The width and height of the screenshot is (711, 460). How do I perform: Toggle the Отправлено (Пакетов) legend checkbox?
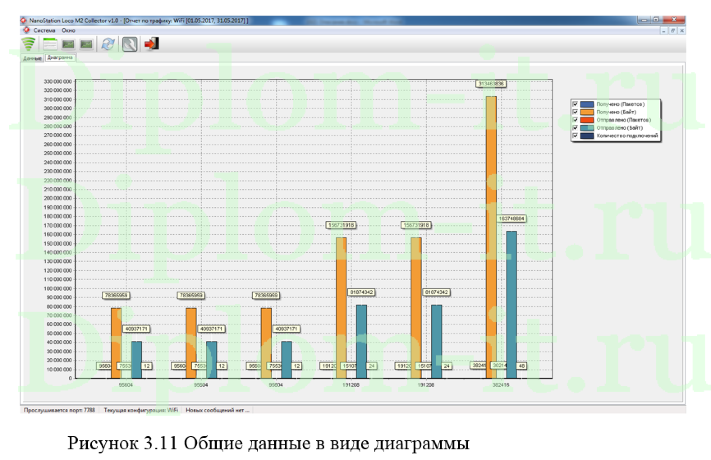pos(574,120)
